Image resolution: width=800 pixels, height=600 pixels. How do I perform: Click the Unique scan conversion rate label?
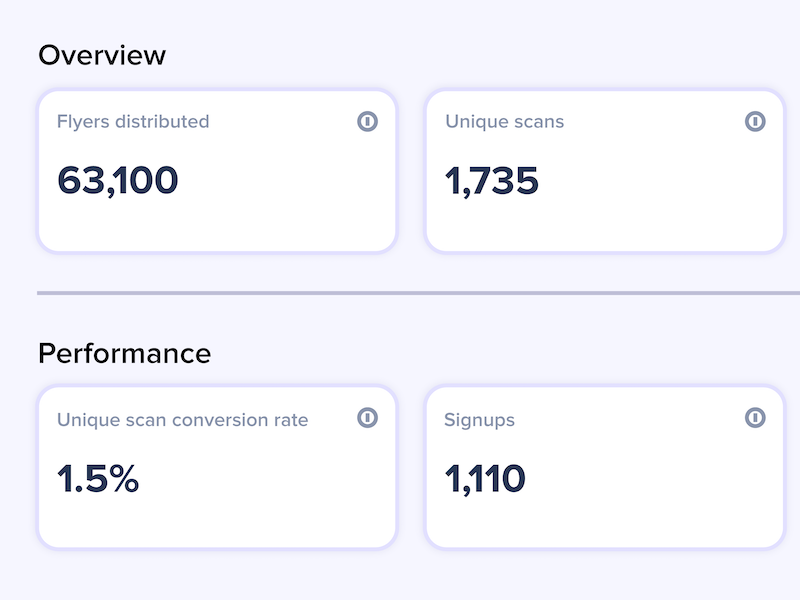[183, 420]
